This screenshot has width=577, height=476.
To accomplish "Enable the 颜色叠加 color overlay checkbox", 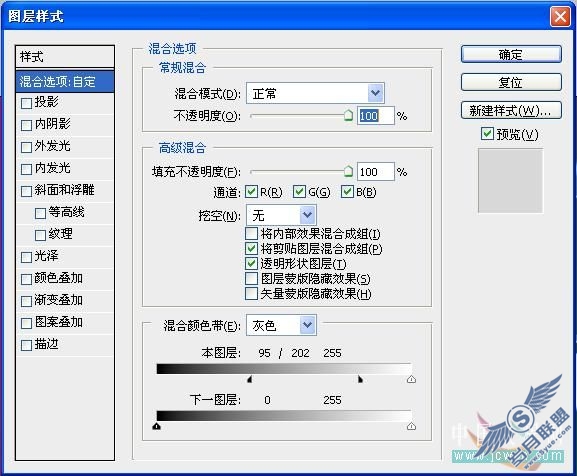I will coord(26,280).
